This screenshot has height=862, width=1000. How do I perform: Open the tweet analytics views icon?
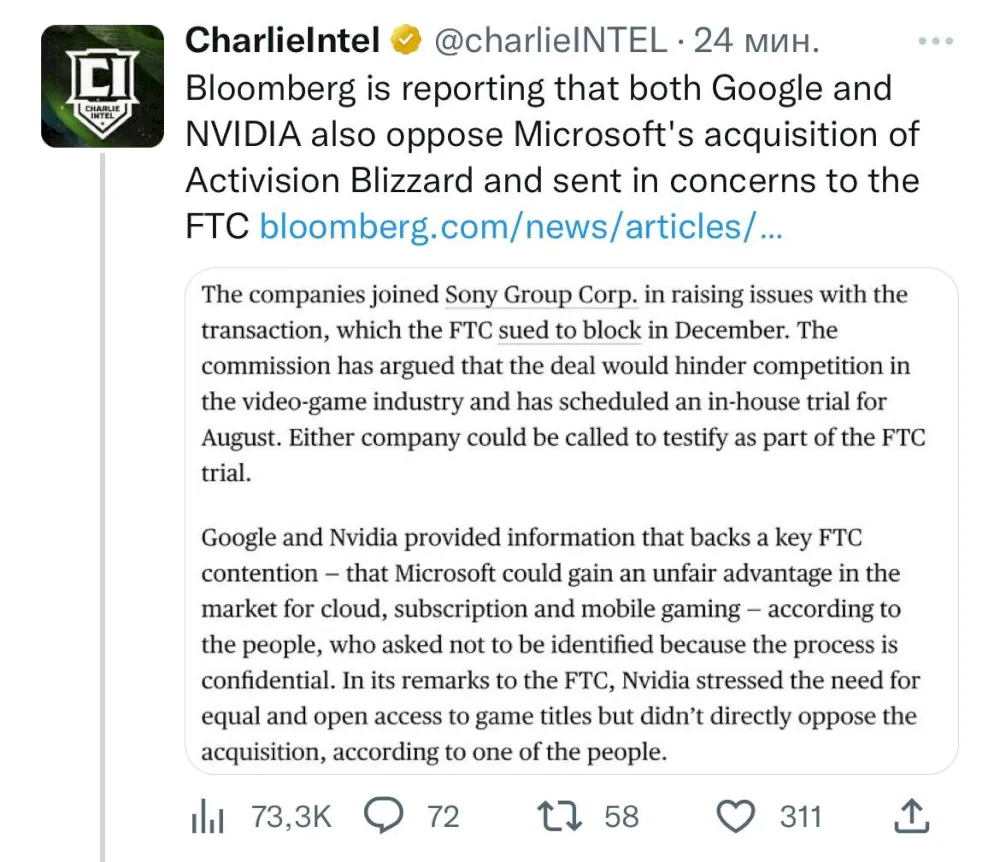coord(207,817)
